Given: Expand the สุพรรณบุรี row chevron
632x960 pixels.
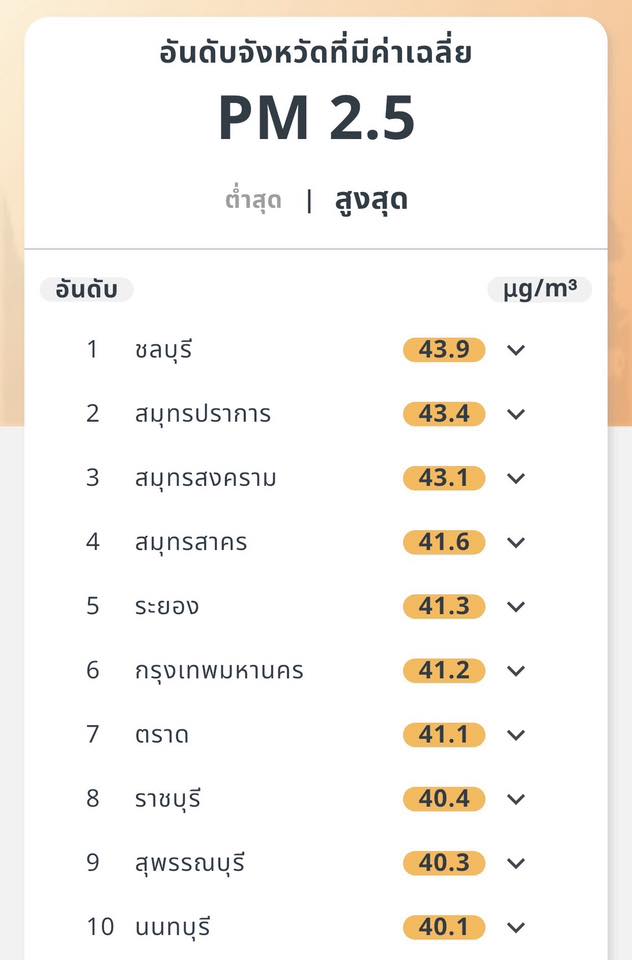Looking at the screenshot, I should pos(516,863).
